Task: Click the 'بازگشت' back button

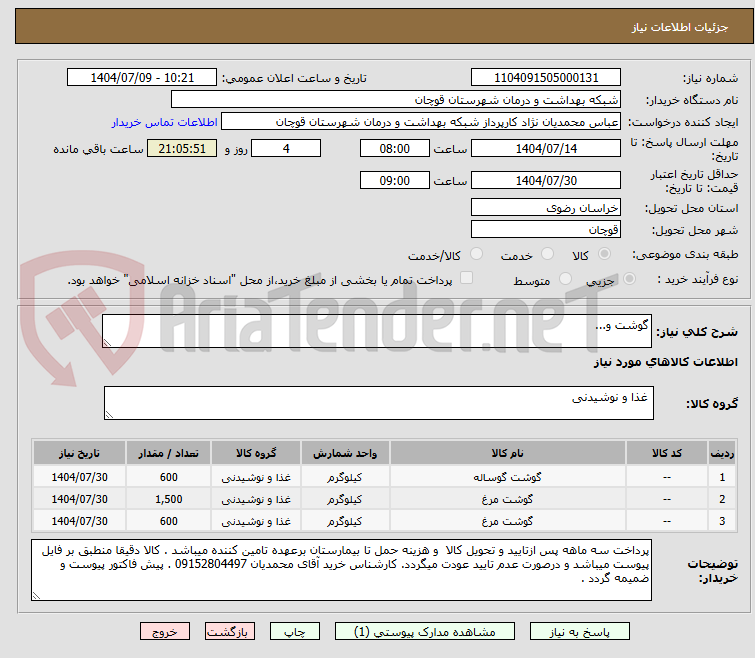Action: point(230,632)
